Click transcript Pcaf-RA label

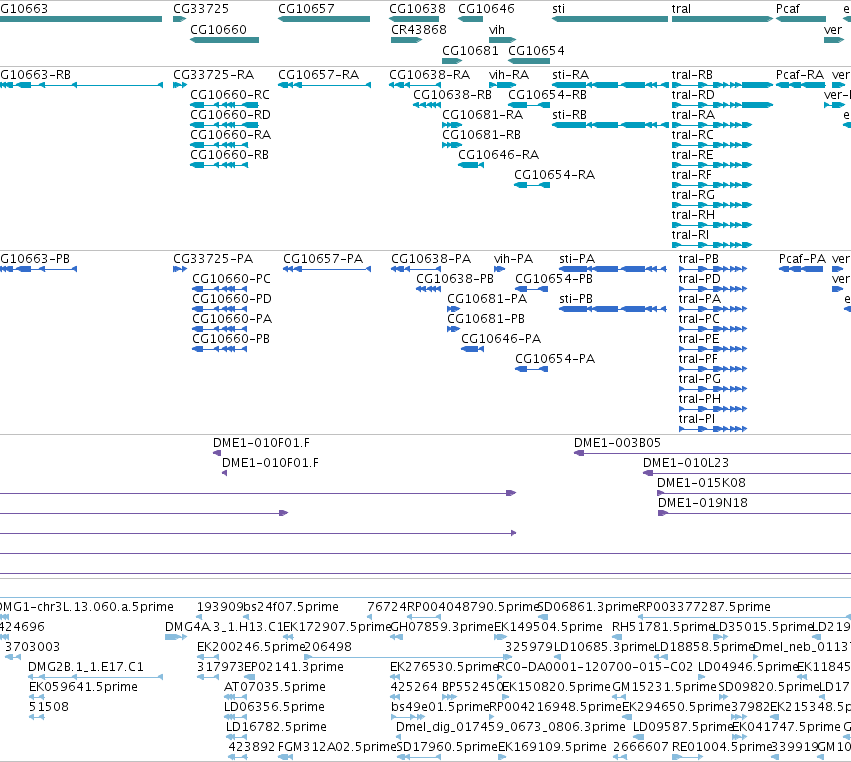point(799,74)
